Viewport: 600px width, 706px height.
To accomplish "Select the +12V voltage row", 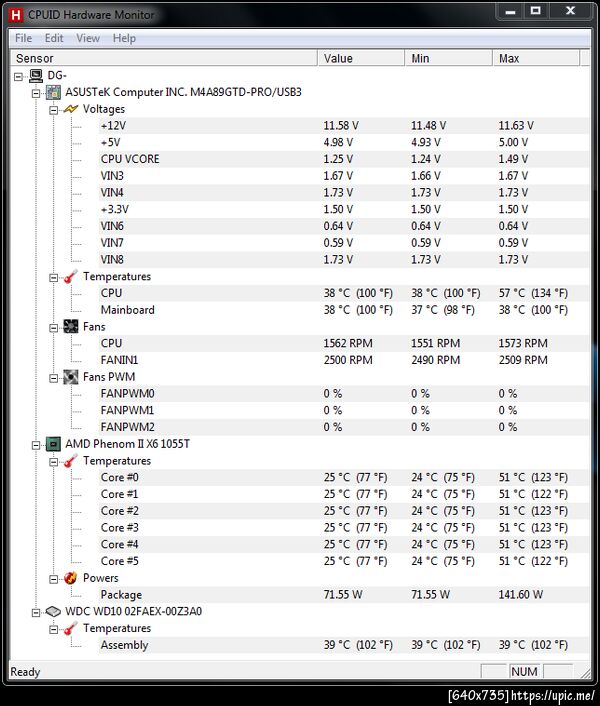I will [x=344, y=126].
